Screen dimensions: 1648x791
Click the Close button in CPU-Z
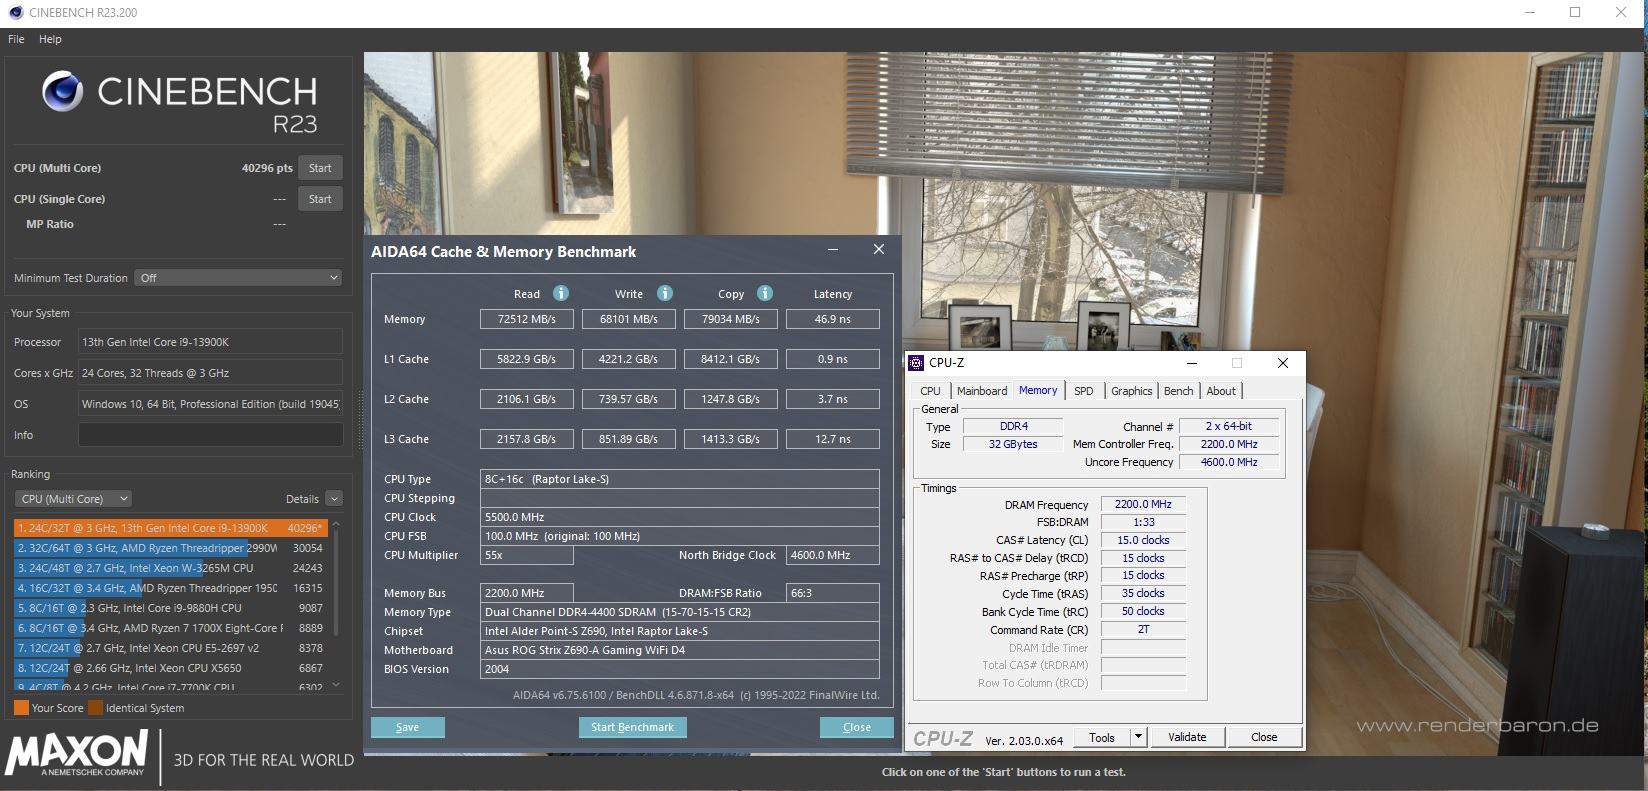click(x=1264, y=737)
